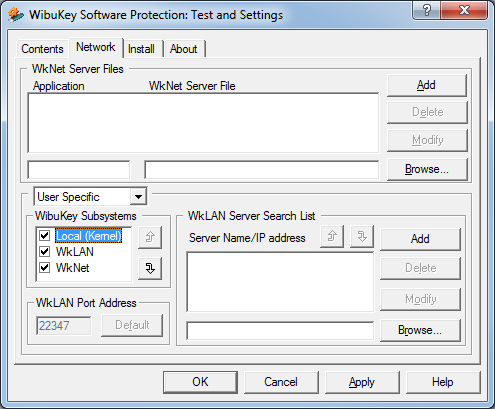The image size is (495, 409).
Task: Move server up in WkLAN search list
Action: (x=332, y=236)
